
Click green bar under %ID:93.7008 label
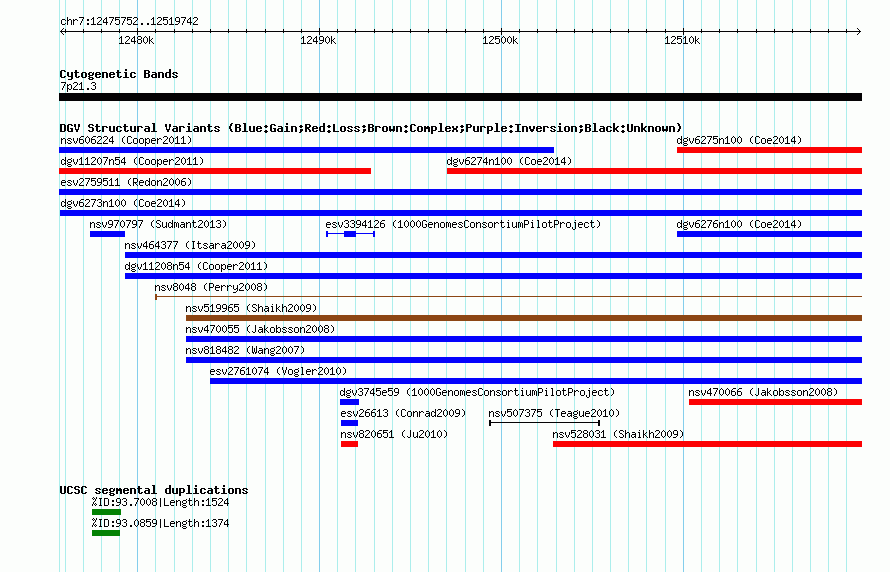(x=106, y=512)
